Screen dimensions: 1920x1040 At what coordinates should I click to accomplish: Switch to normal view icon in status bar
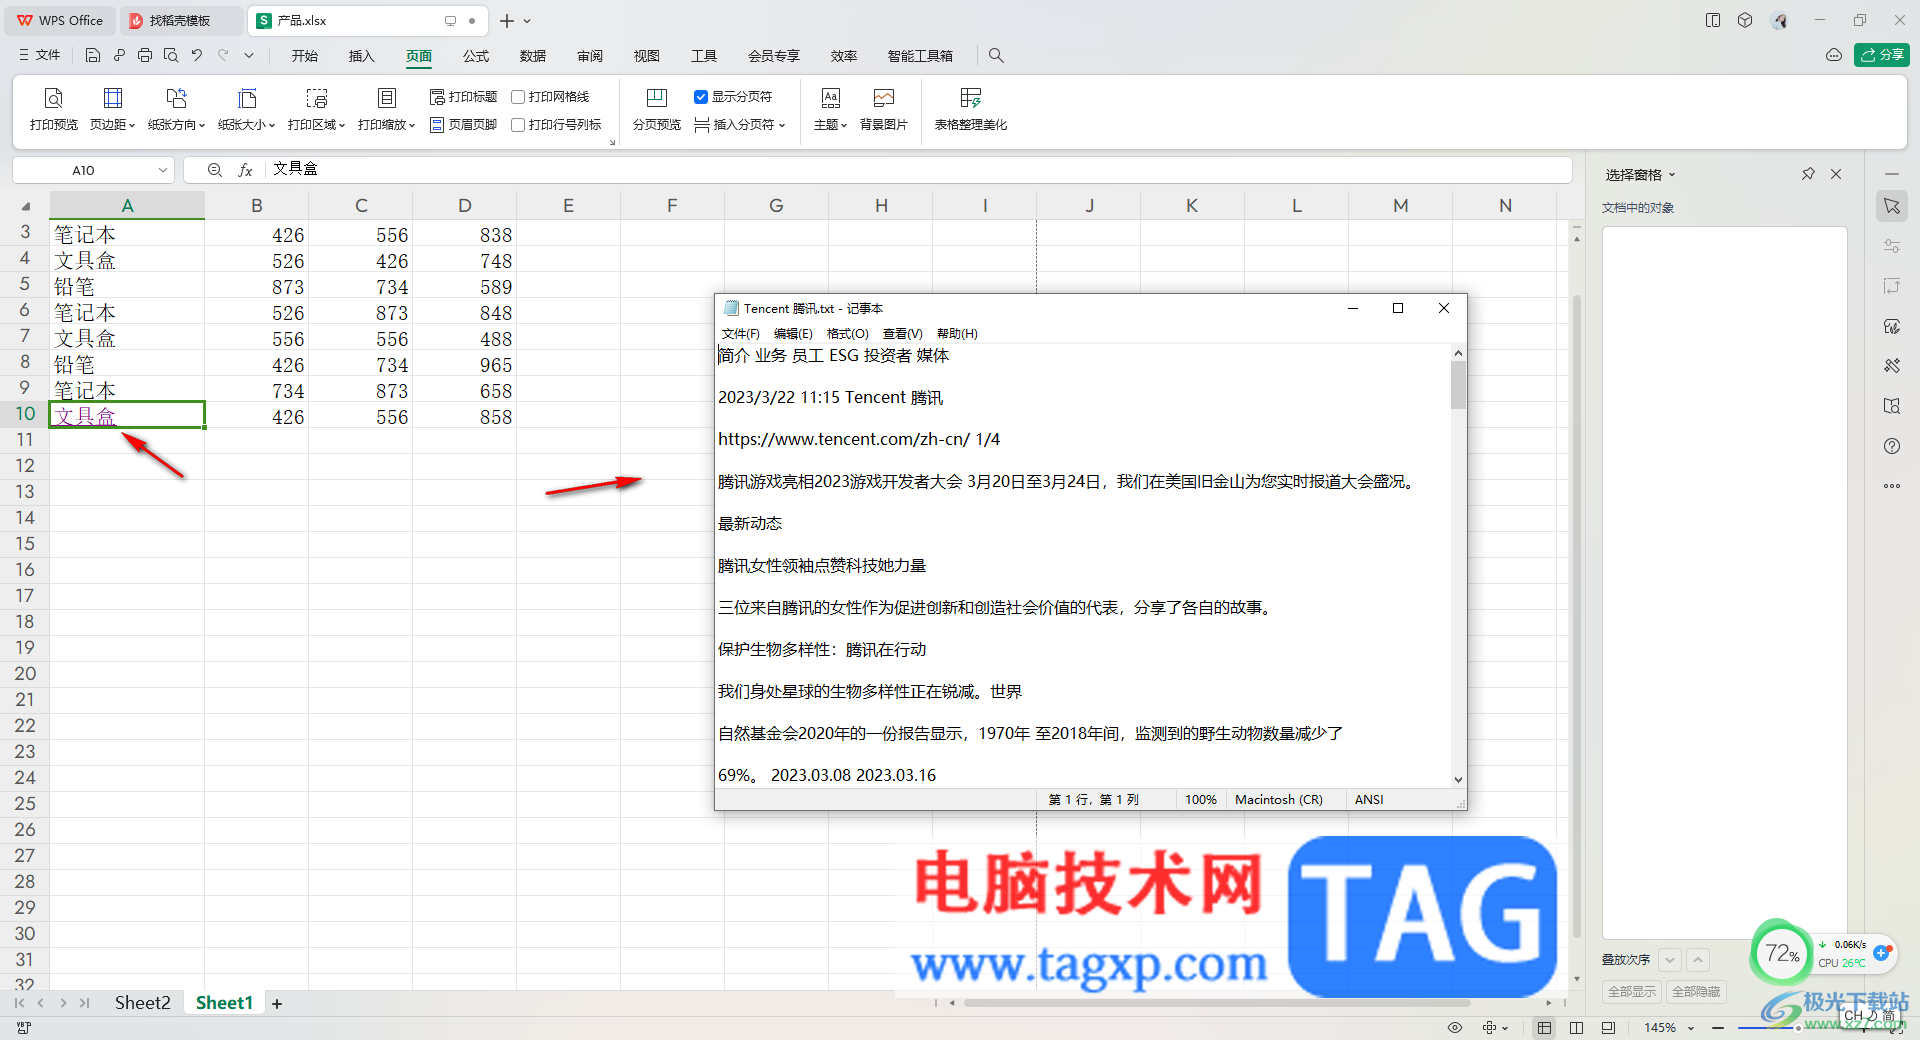(1544, 1028)
